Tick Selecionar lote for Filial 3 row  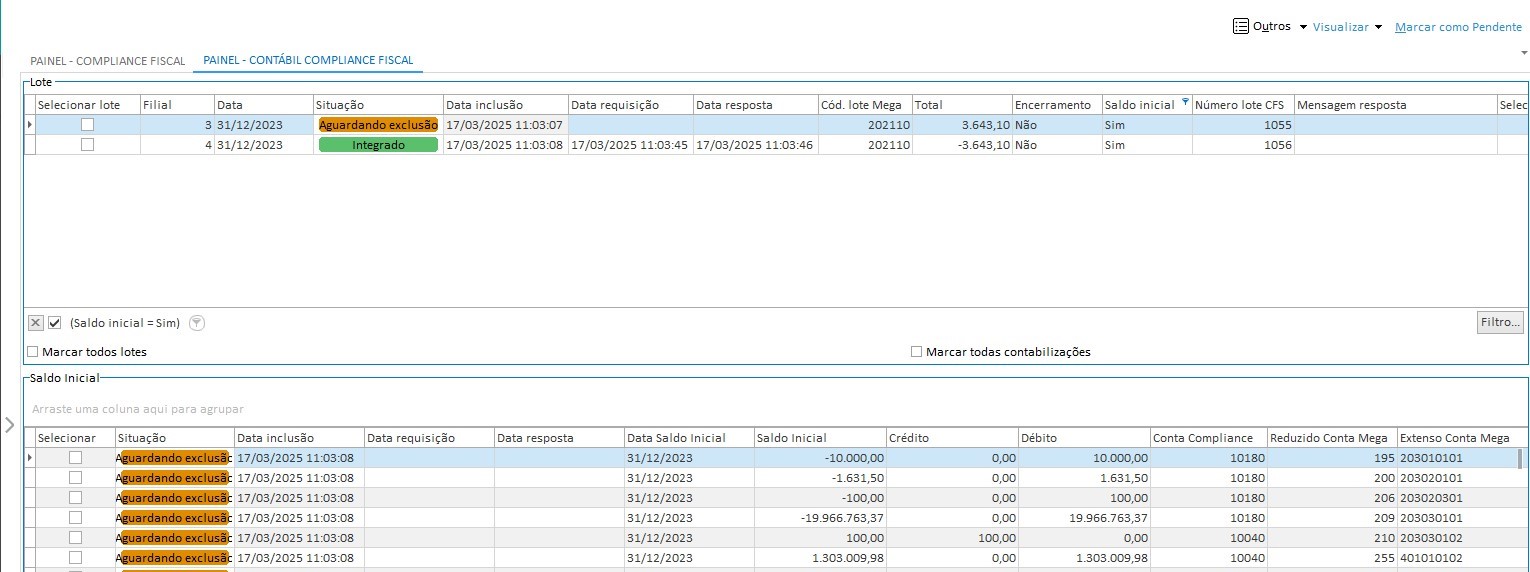pyautogui.click(x=87, y=125)
